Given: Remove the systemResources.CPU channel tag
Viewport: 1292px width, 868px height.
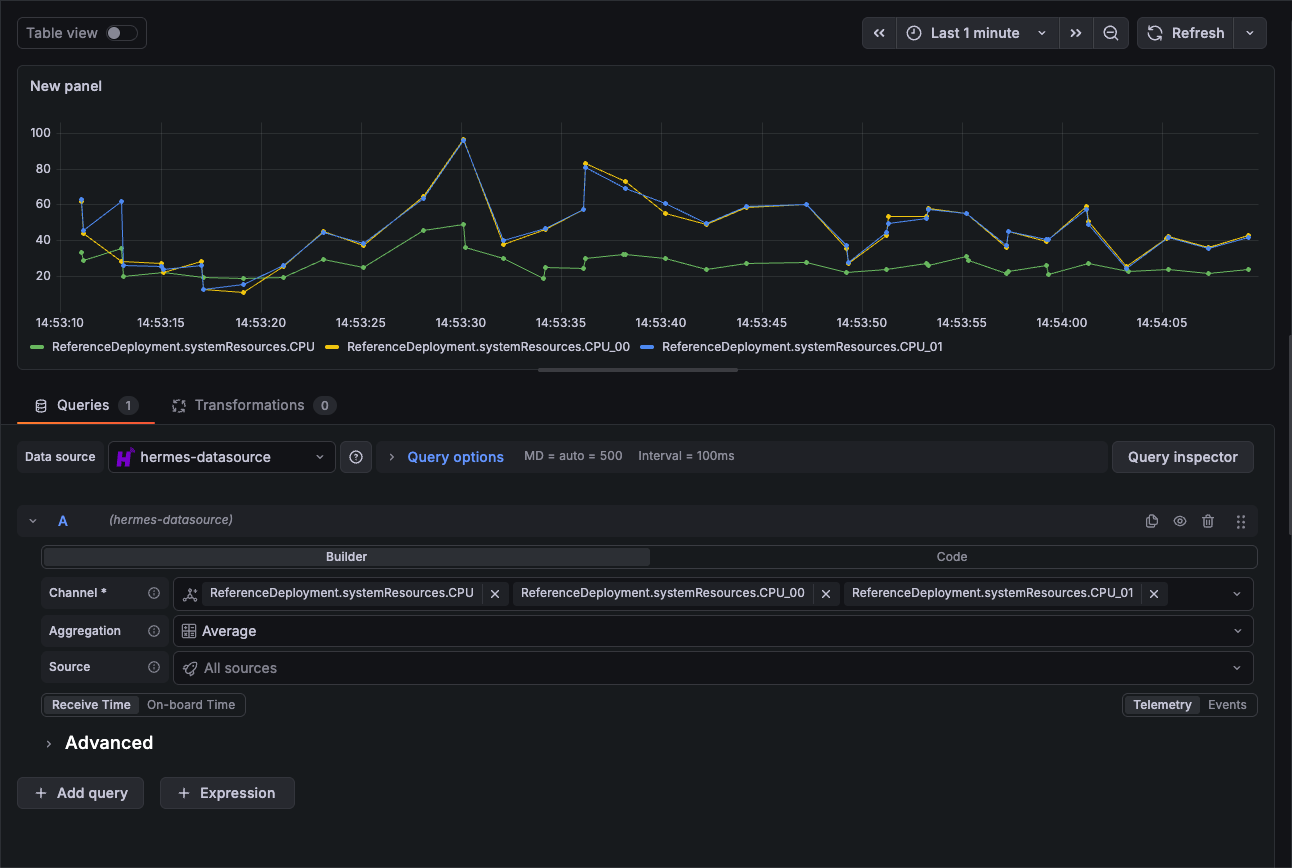Looking at the screenshot, I should 495,594.
